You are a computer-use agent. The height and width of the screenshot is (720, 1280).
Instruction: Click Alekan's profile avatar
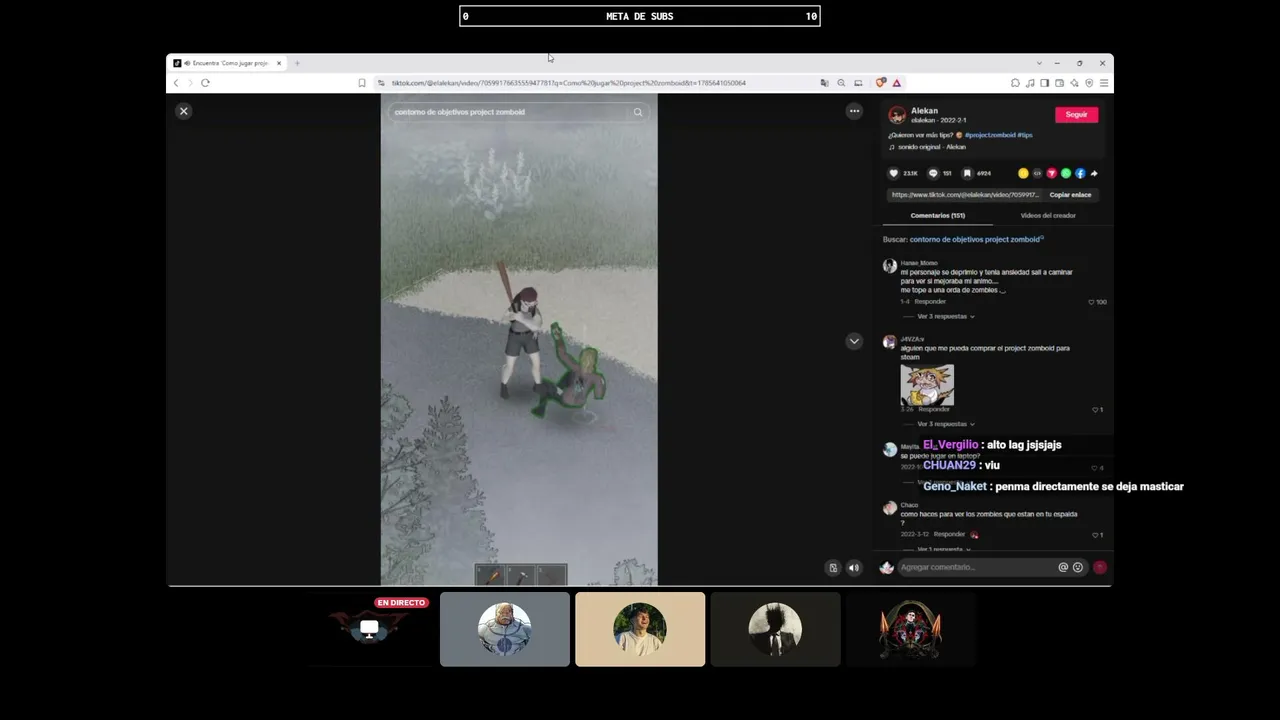pyautogui.click(x=897, y=115)
